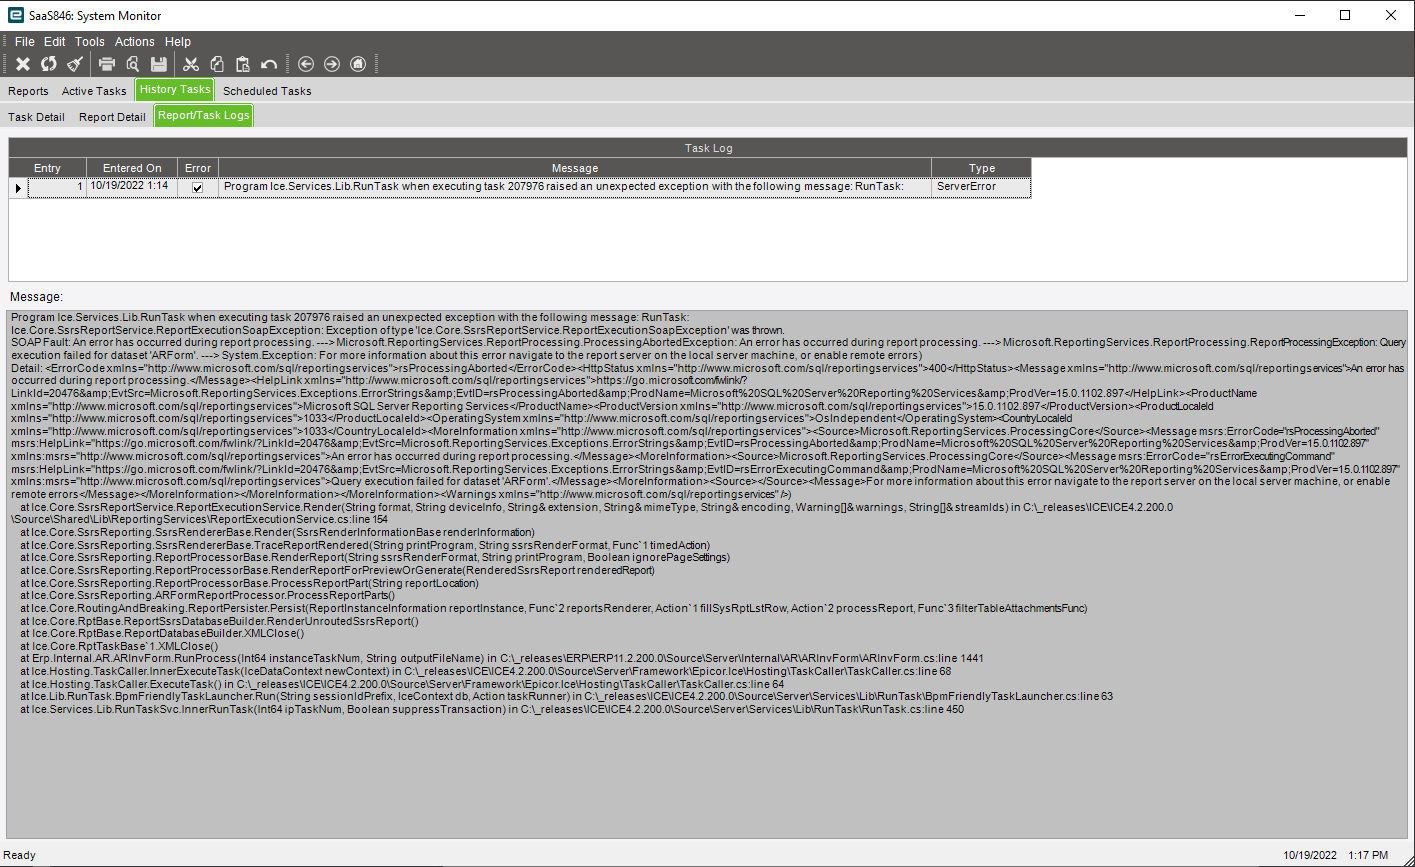Click the Epicor app icon in title bar
Viewport: 1415px width, 867px height.
coord(14,15)
